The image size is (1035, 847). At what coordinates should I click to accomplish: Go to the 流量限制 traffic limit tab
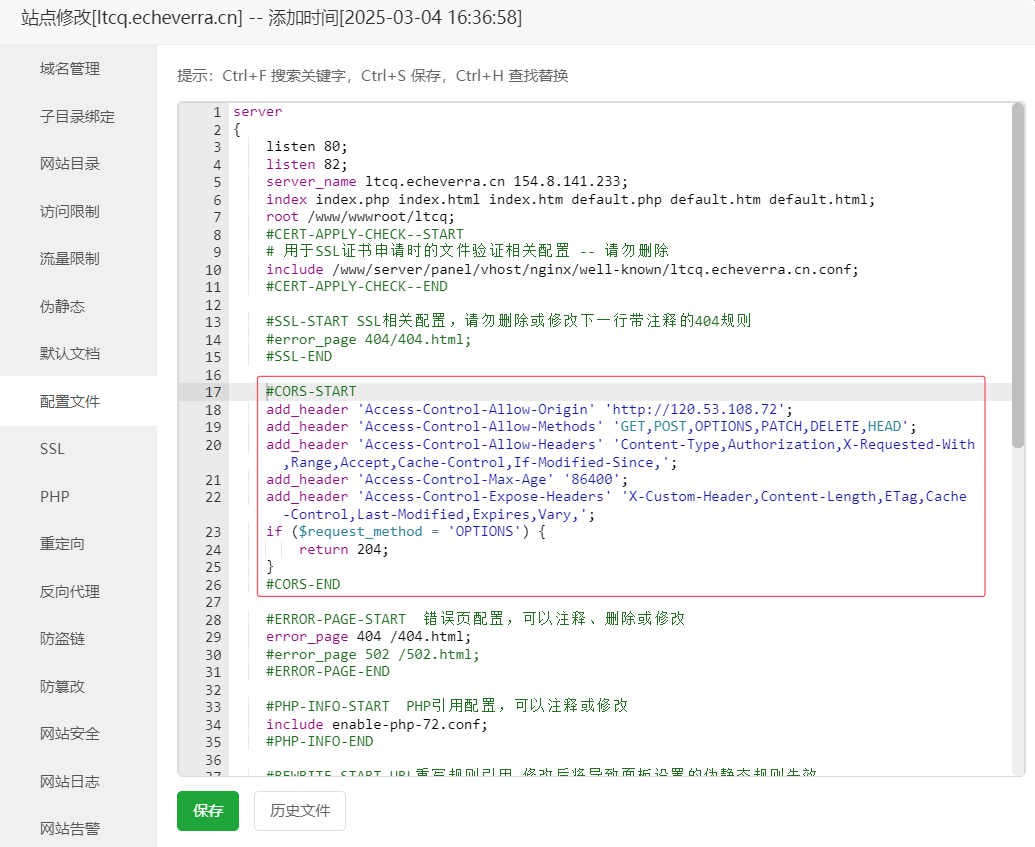(70, 259)
